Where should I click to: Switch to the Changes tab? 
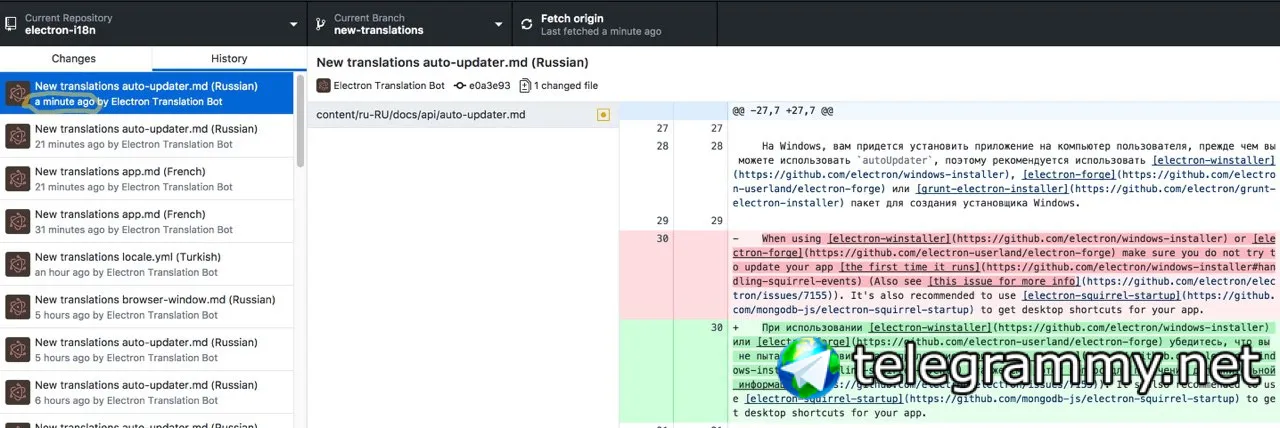[x=74, y=59]
